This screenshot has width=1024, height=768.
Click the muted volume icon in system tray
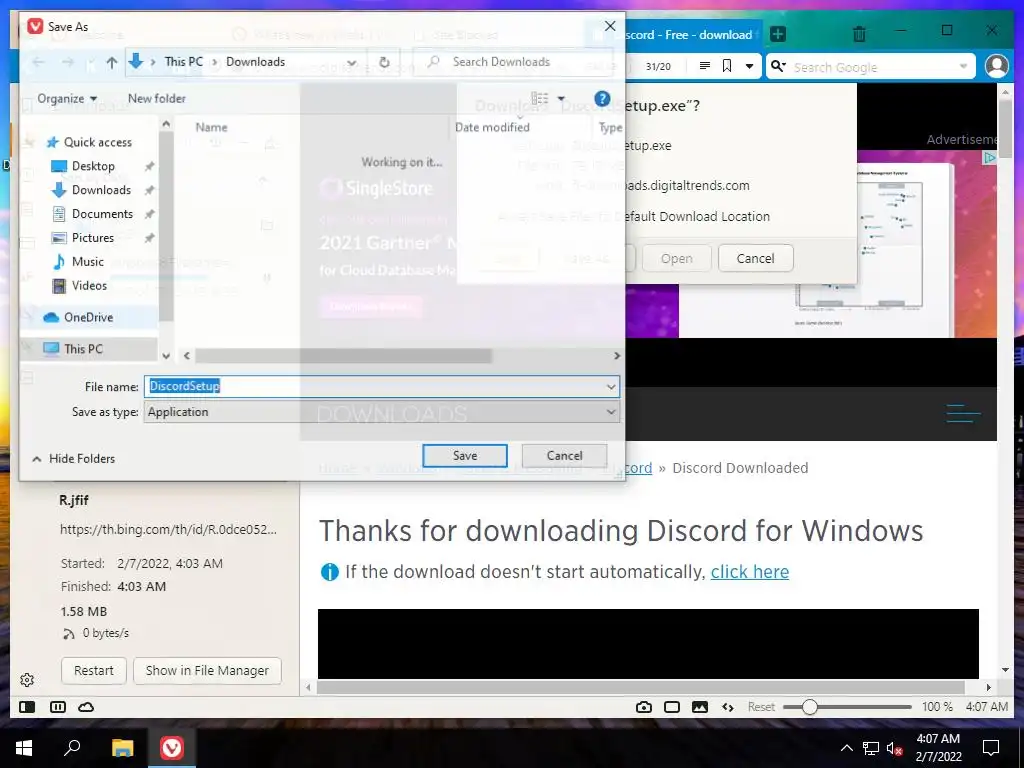click(894, 748)
